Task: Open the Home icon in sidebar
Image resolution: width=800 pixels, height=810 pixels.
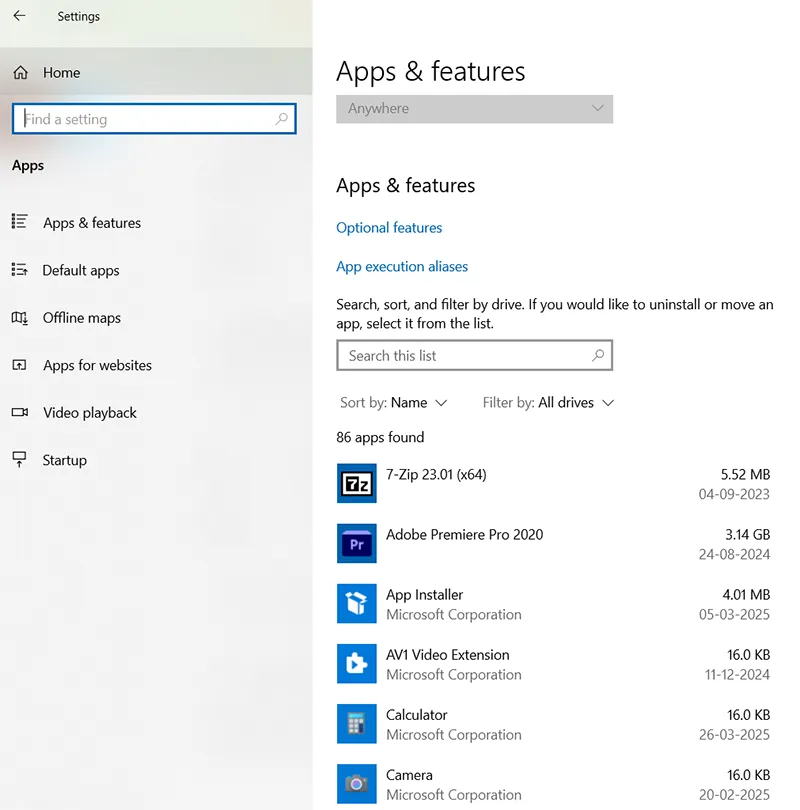Action: pyautogui.click(x=21, y=72)
